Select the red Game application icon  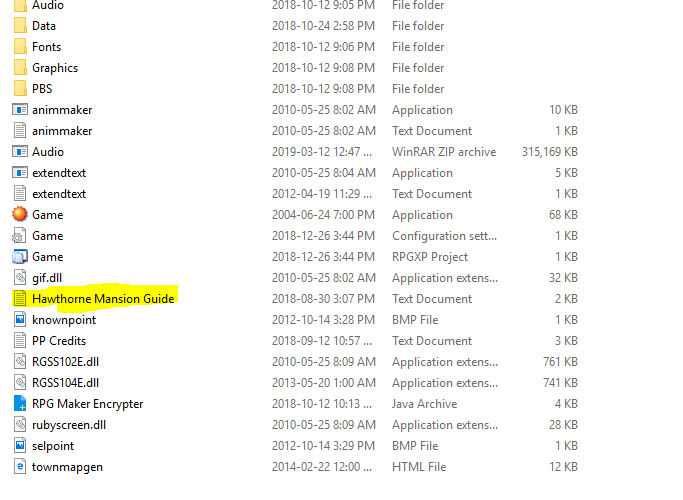point(20,215)
